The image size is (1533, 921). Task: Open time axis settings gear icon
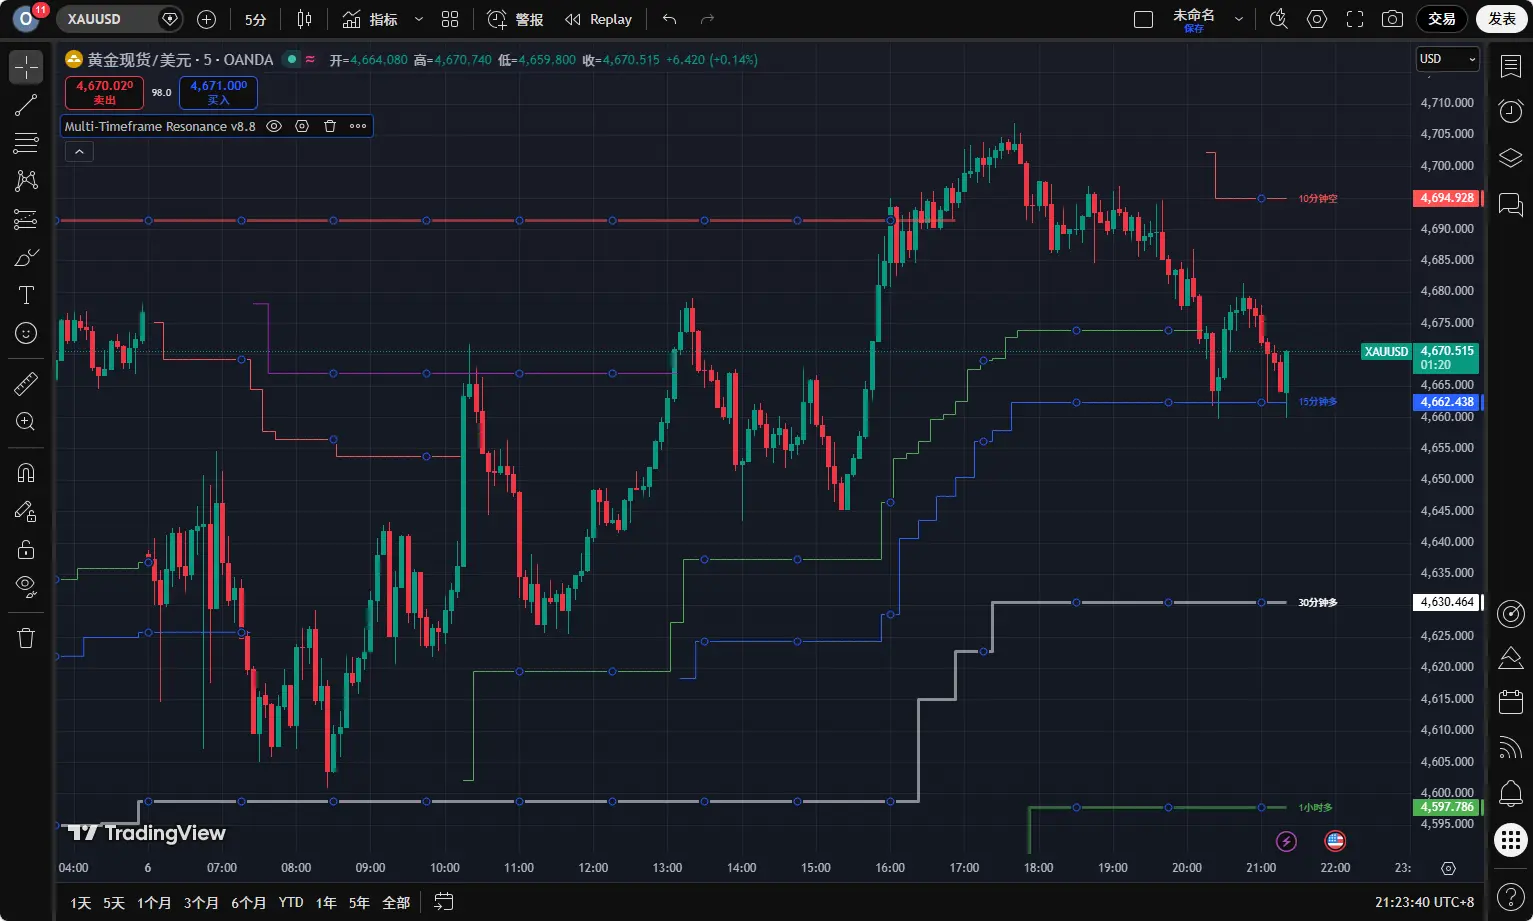pyautogui.click(x=1448, y=868)
